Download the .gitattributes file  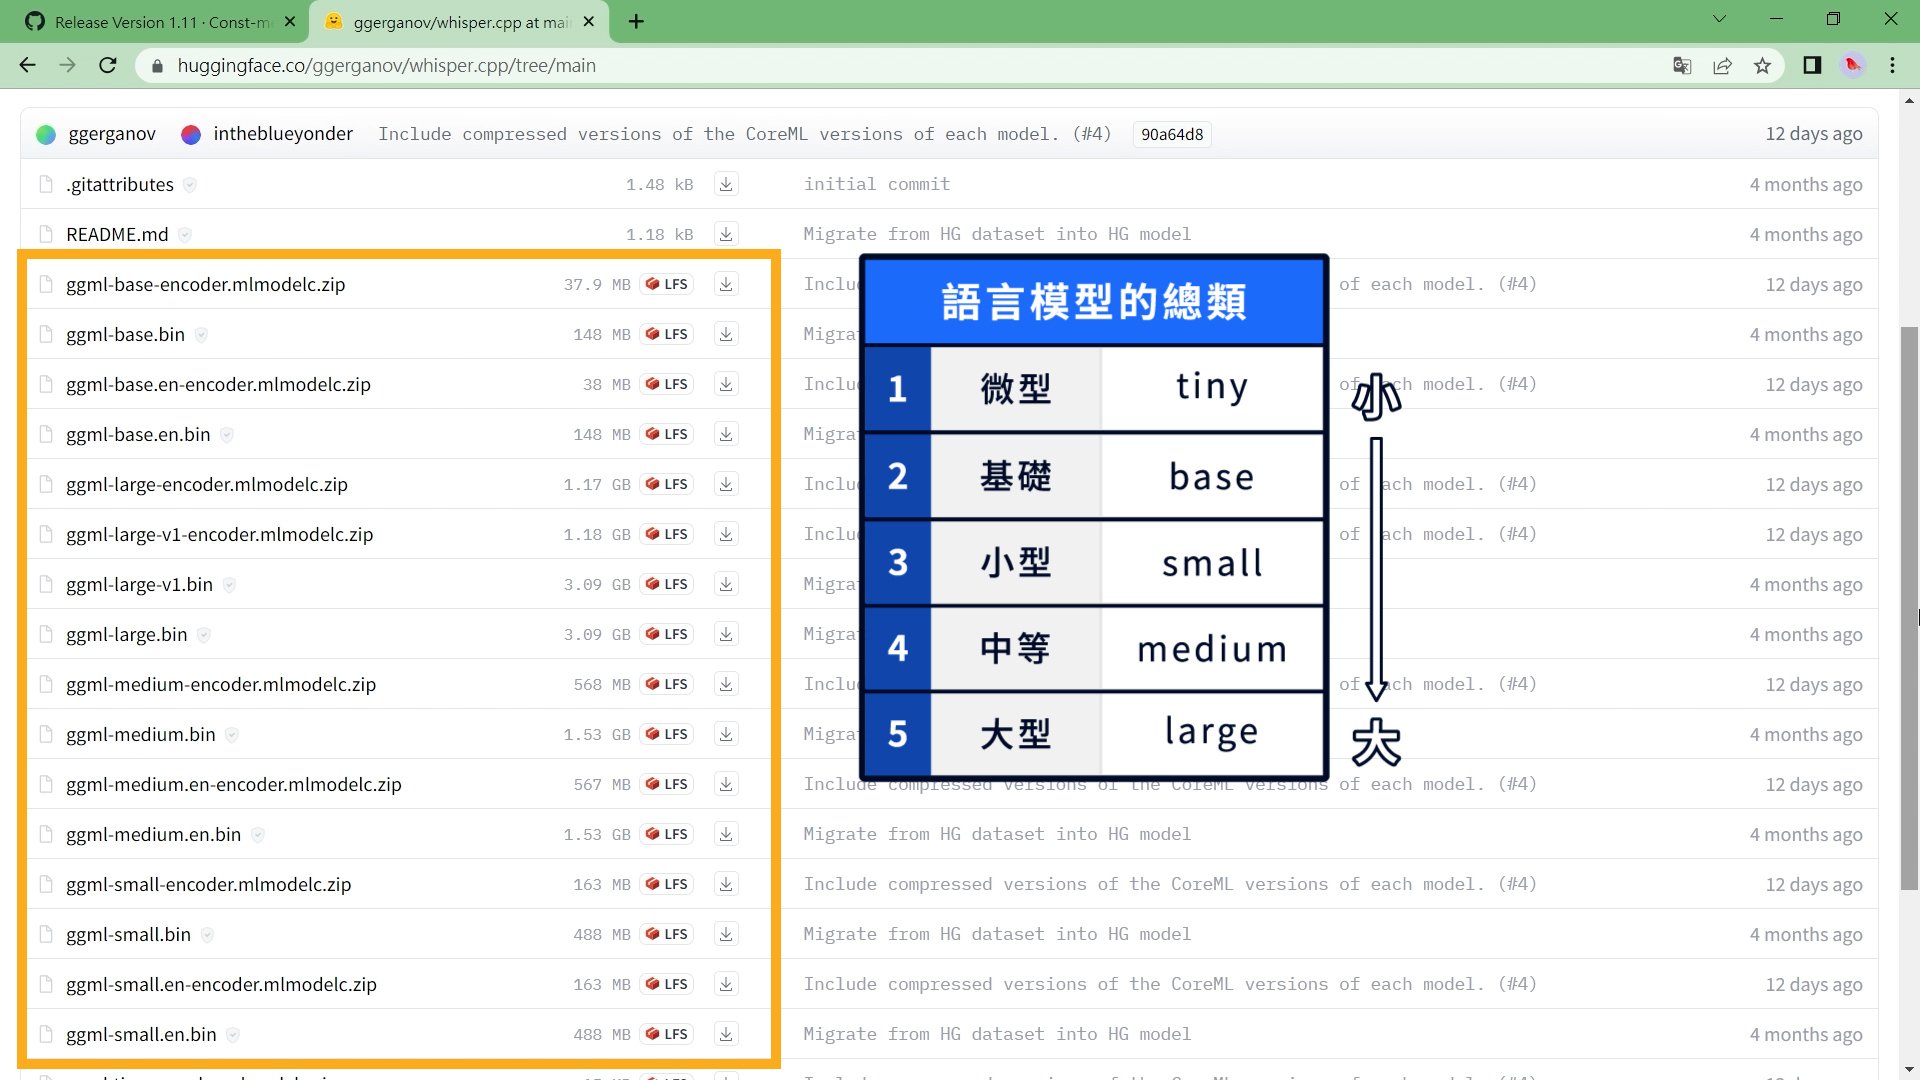(726, 184)
